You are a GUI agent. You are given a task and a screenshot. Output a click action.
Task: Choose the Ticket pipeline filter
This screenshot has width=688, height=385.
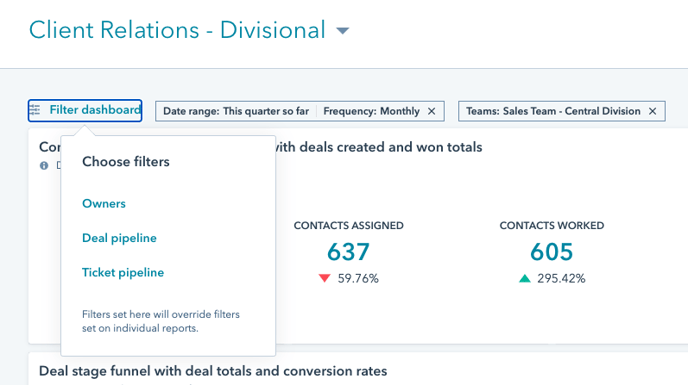123,273
